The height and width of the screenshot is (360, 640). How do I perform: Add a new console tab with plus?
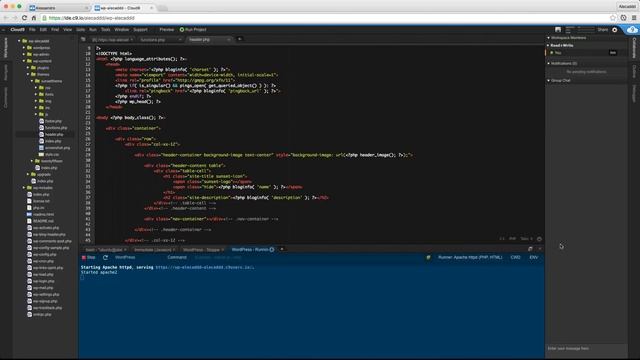click(282, 249)
